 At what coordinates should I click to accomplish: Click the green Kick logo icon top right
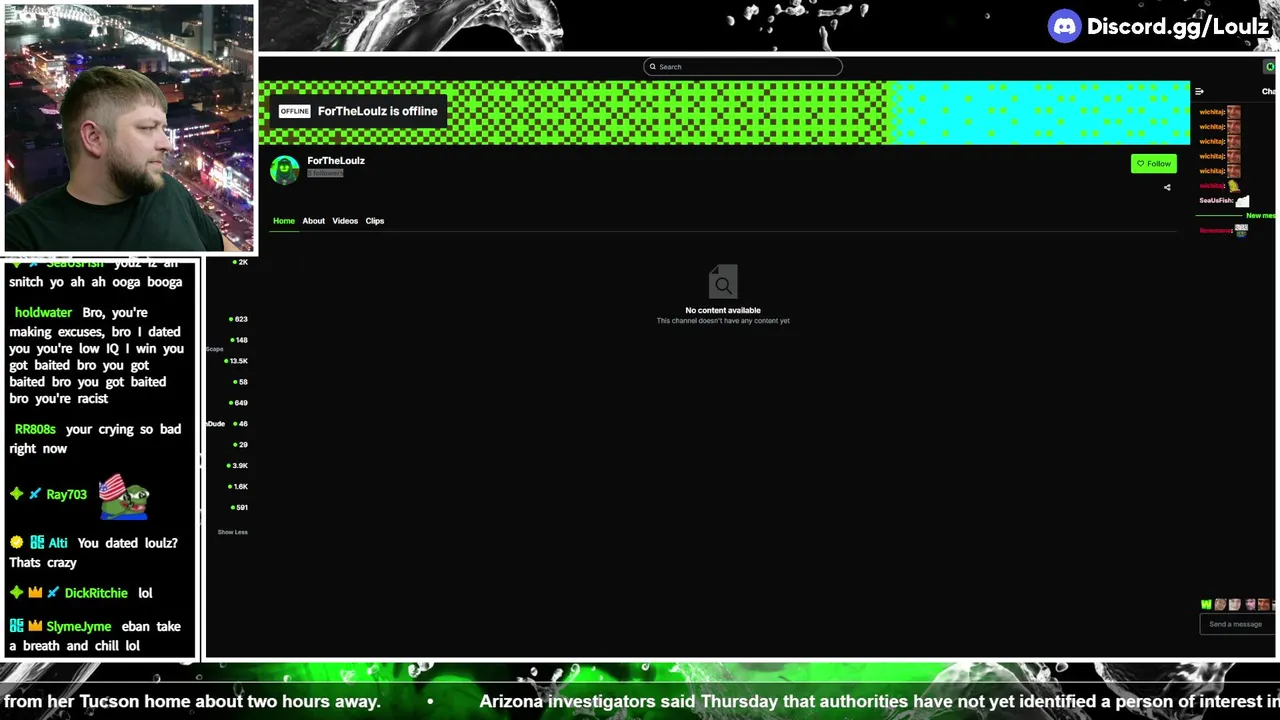(x=1270, y=67)
